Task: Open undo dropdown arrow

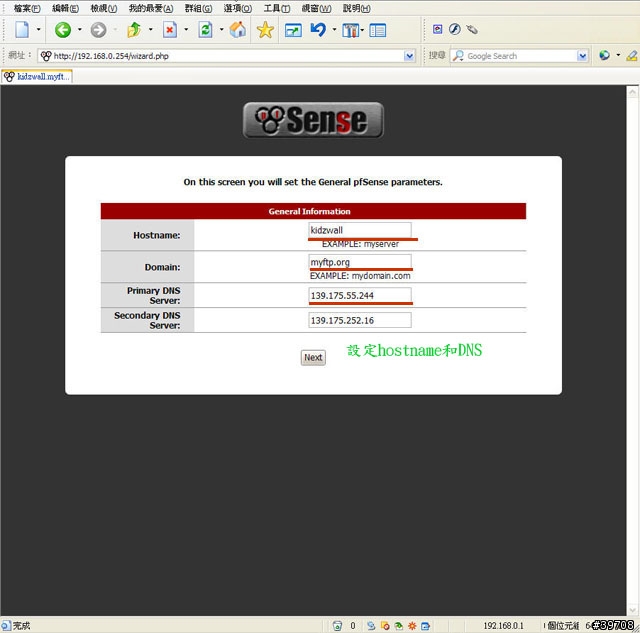Action: click(334, 29)
